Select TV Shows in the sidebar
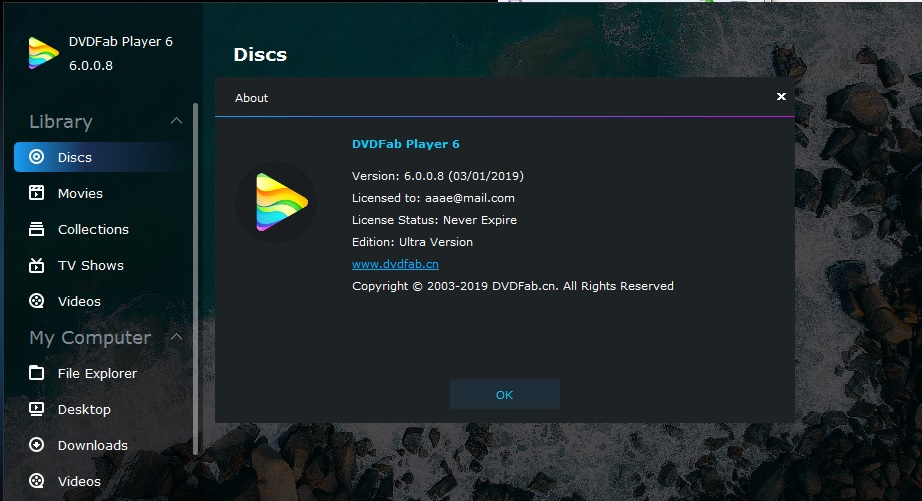 (91, 265)
